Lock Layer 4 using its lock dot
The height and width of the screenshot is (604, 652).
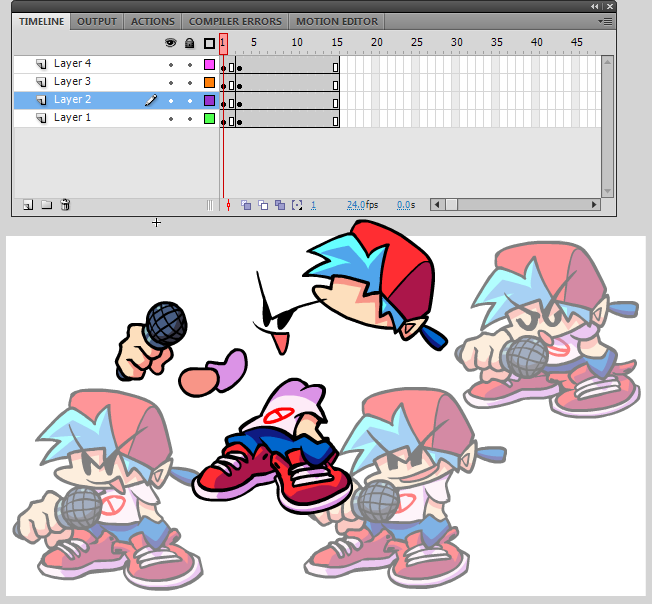point(190,65)
